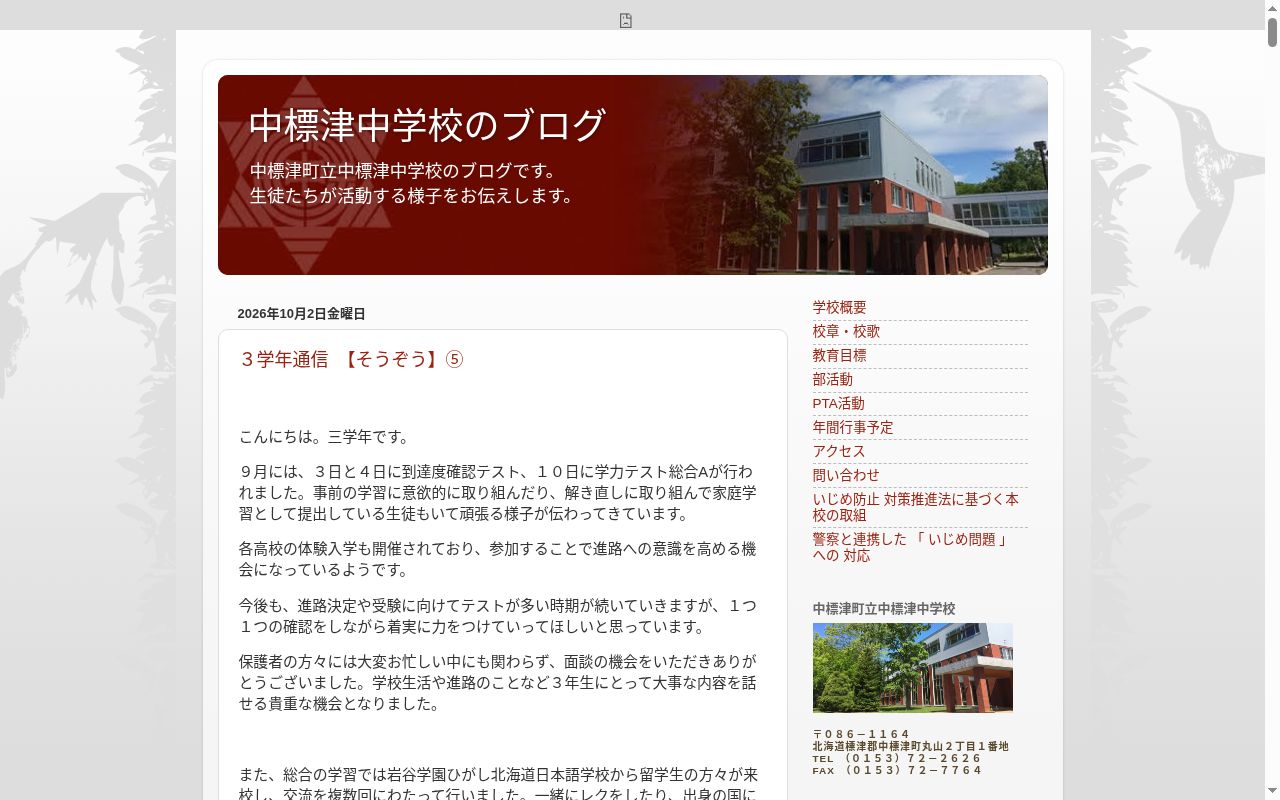
Task: Open いじめ防止 対策推進法 link
Action: tap(915, 507)
